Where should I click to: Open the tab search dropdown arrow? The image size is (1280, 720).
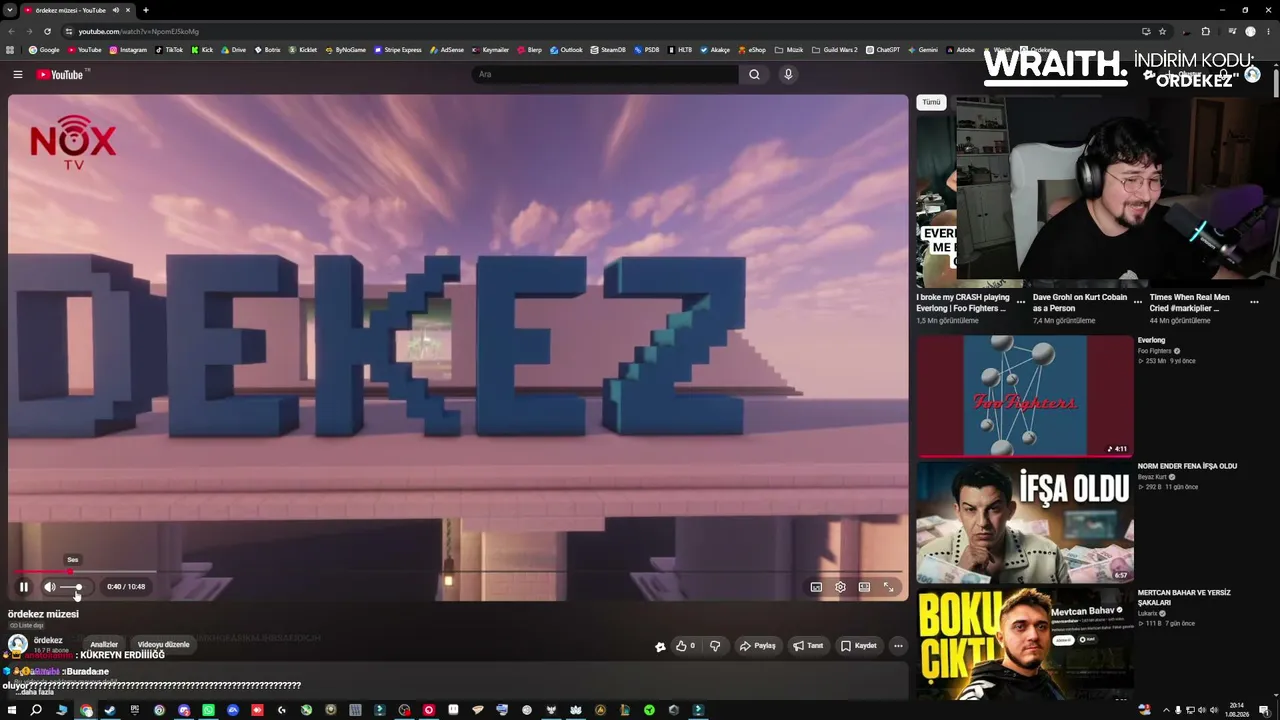pos(10,10)
